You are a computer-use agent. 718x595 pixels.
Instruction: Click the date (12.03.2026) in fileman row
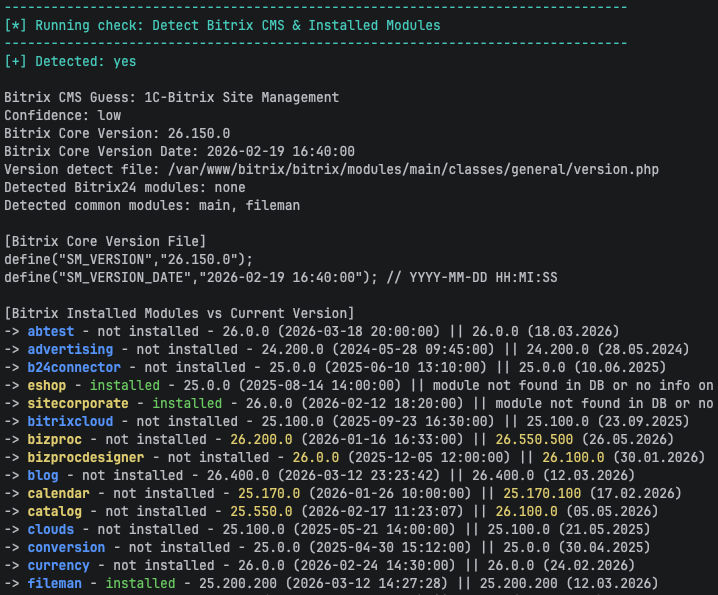click(612, 583)
